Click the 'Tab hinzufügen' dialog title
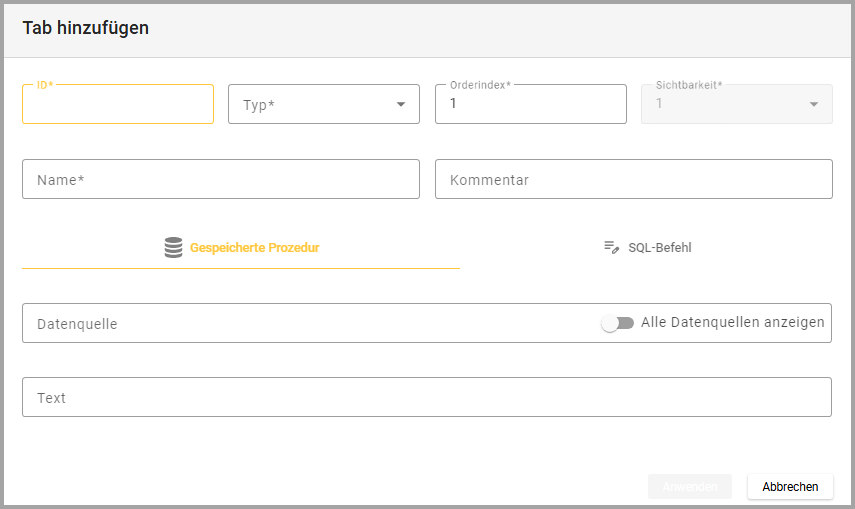 (x=86, y=28)
